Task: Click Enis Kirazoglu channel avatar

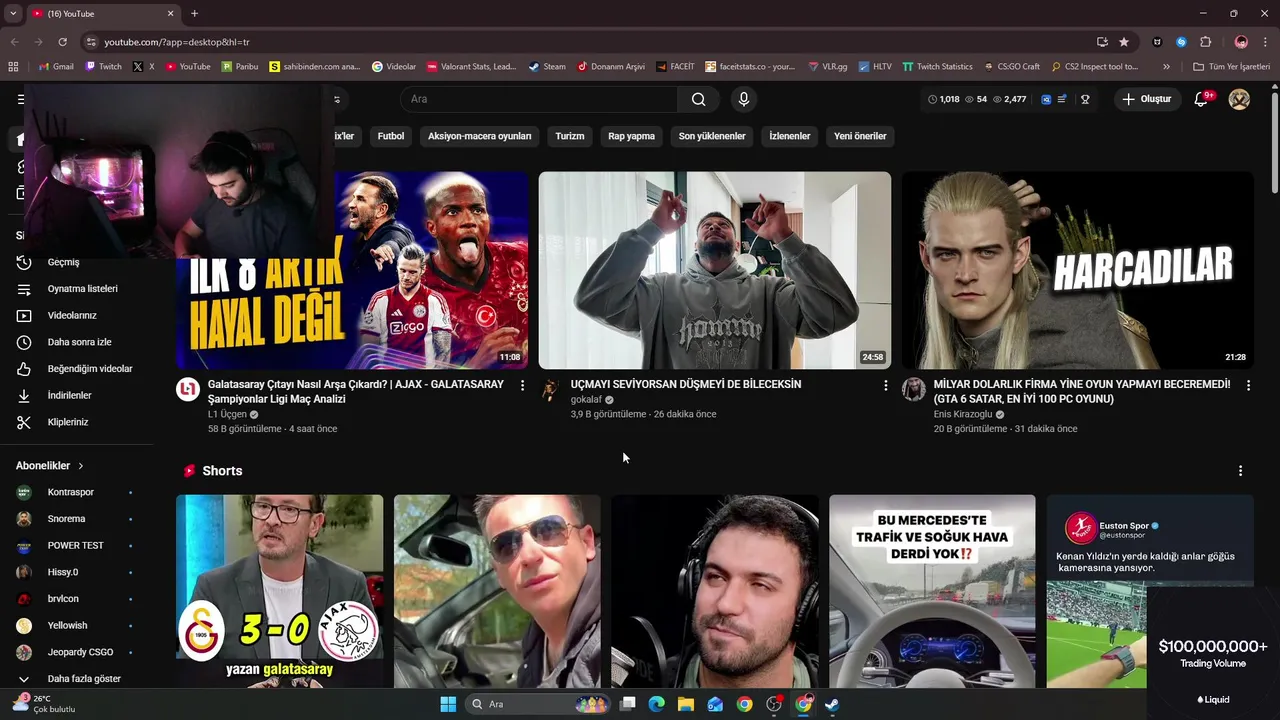Action: pyautogui.click(x=913, y=389)
